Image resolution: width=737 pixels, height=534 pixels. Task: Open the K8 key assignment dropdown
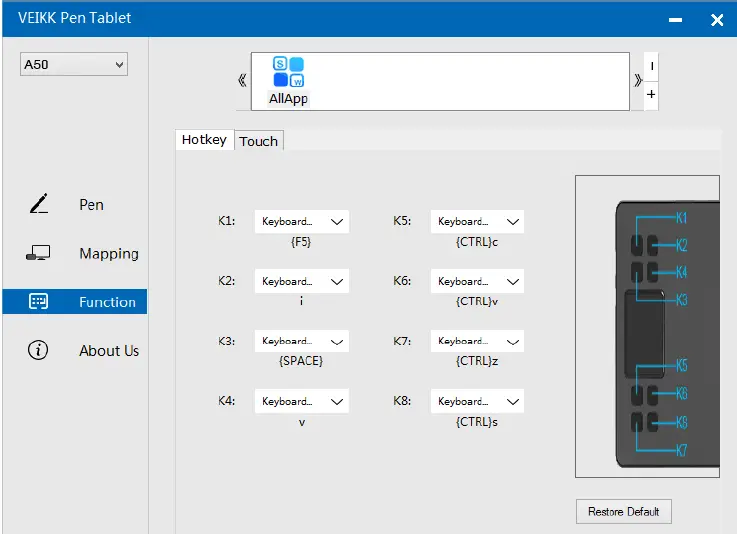(477, 402)
